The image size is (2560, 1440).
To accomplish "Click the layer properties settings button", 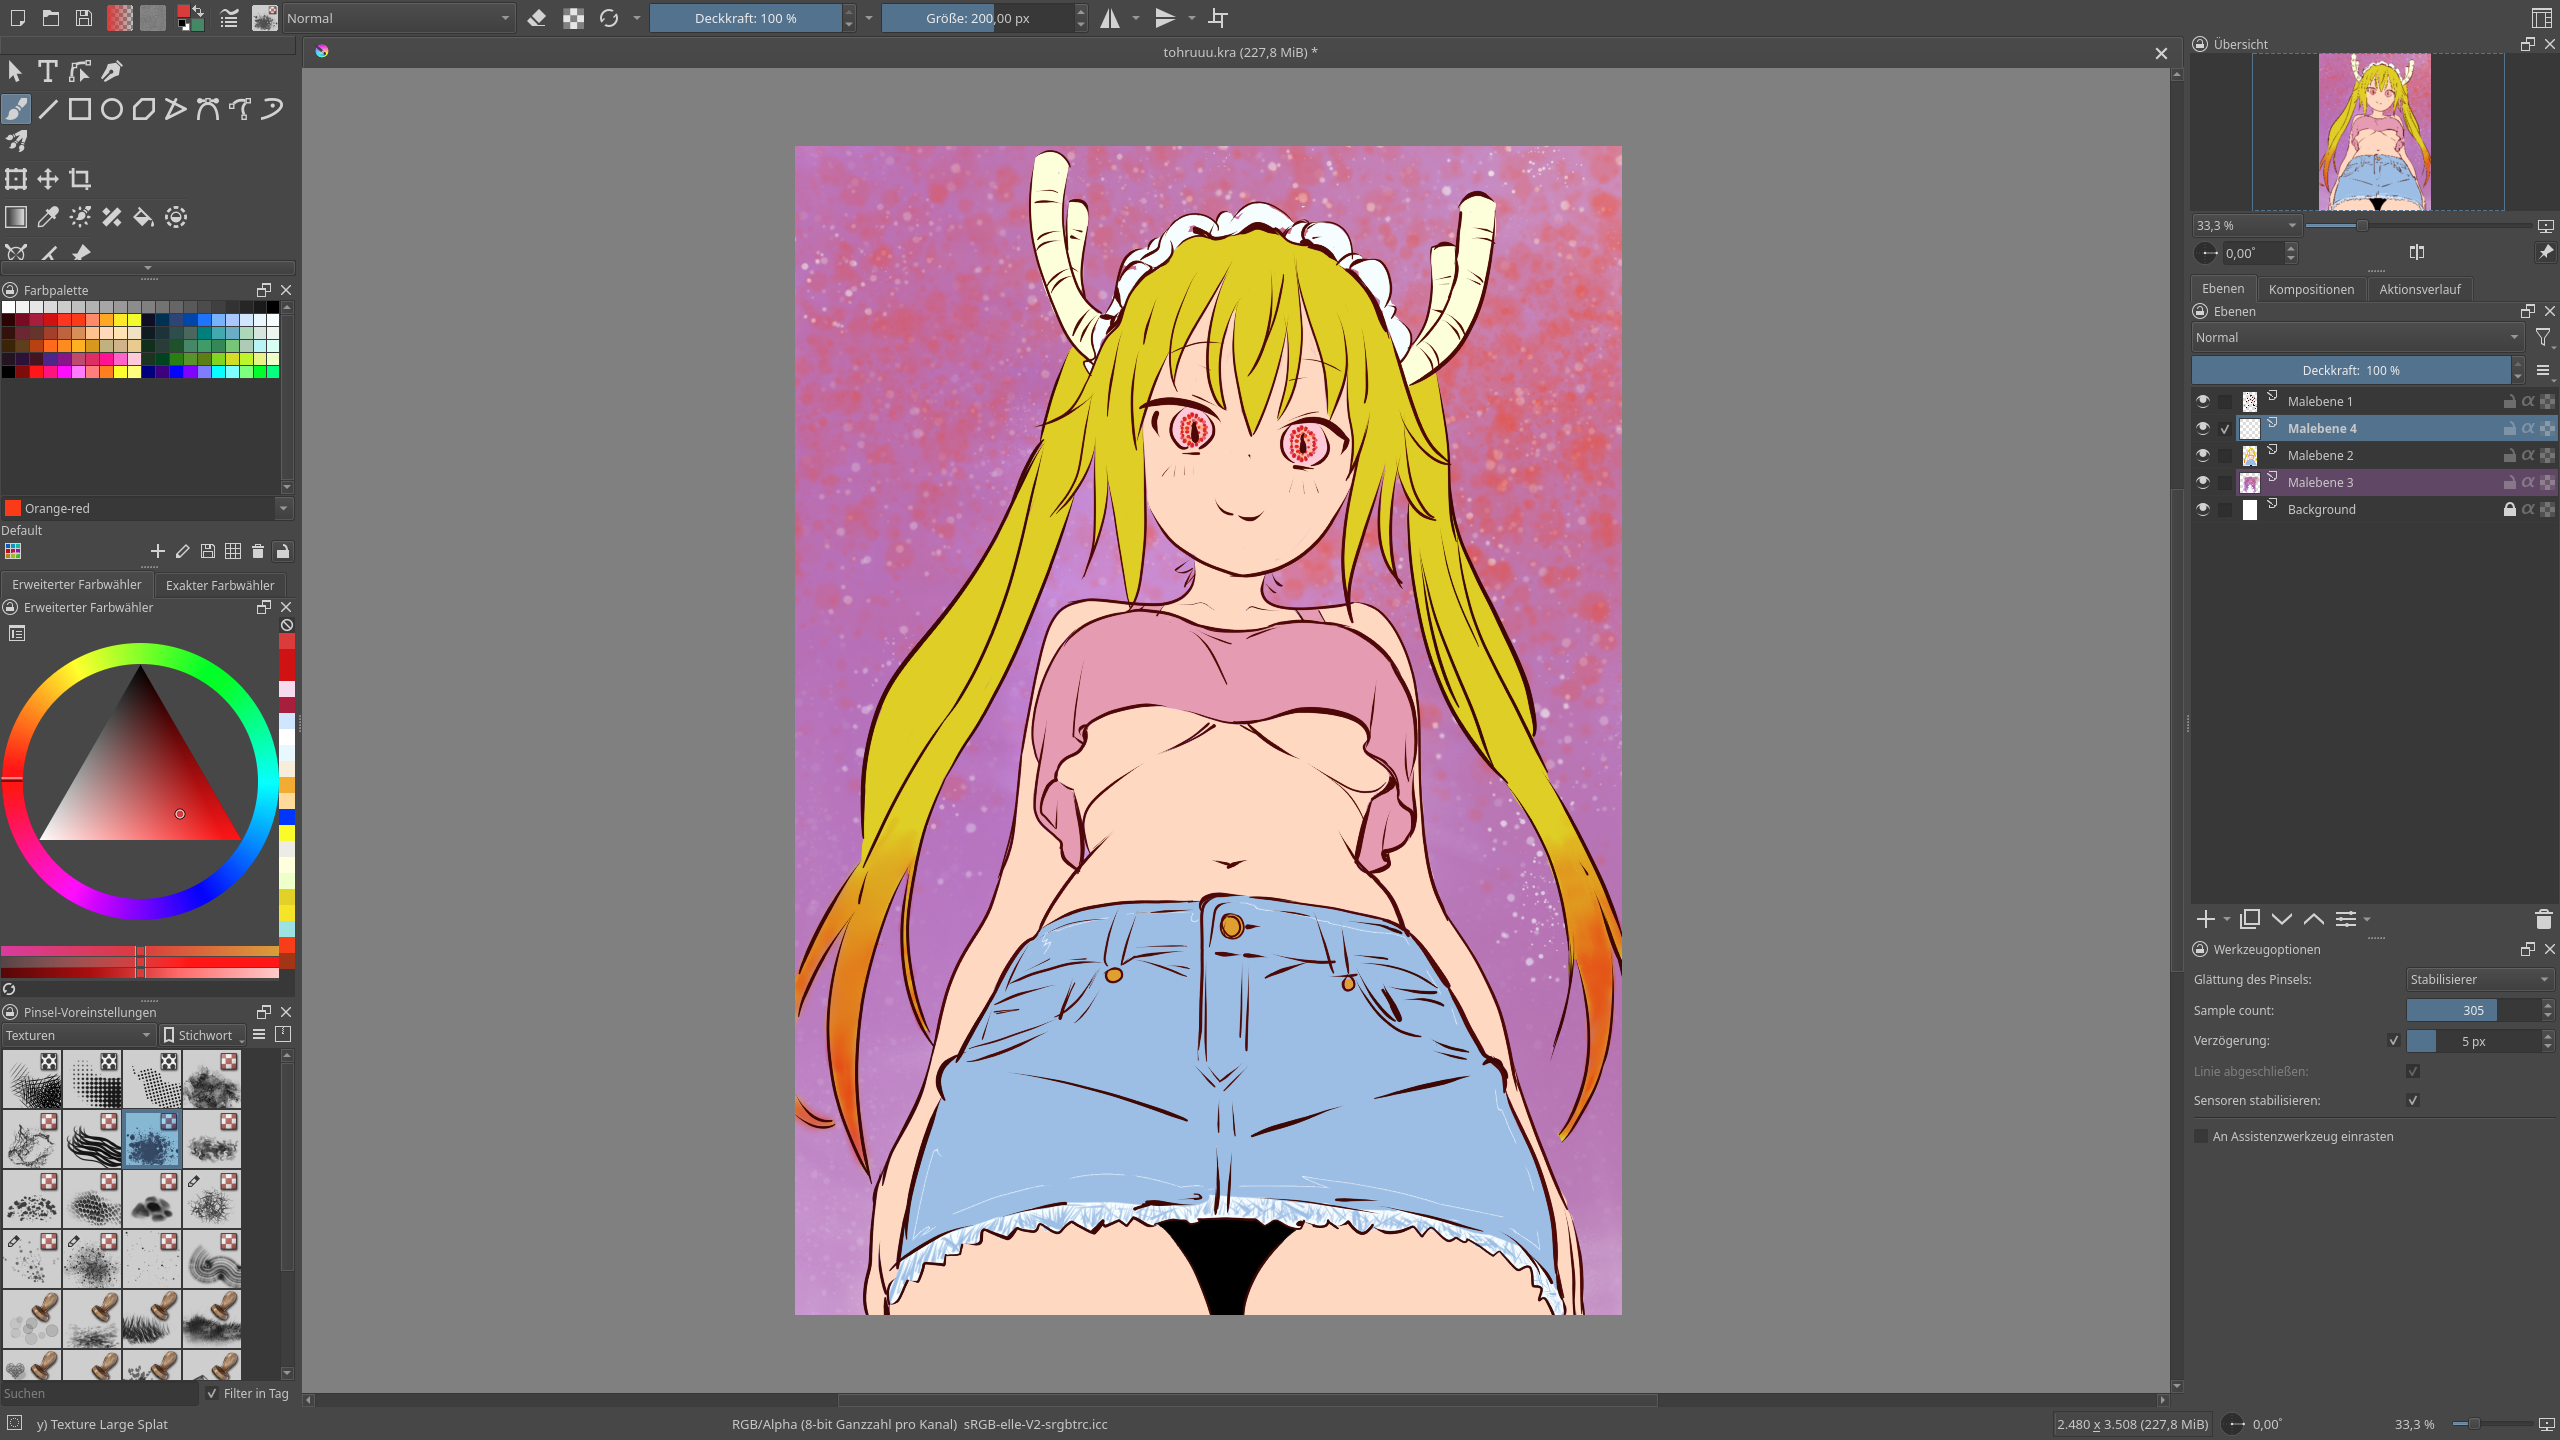I will [2345, 919].
